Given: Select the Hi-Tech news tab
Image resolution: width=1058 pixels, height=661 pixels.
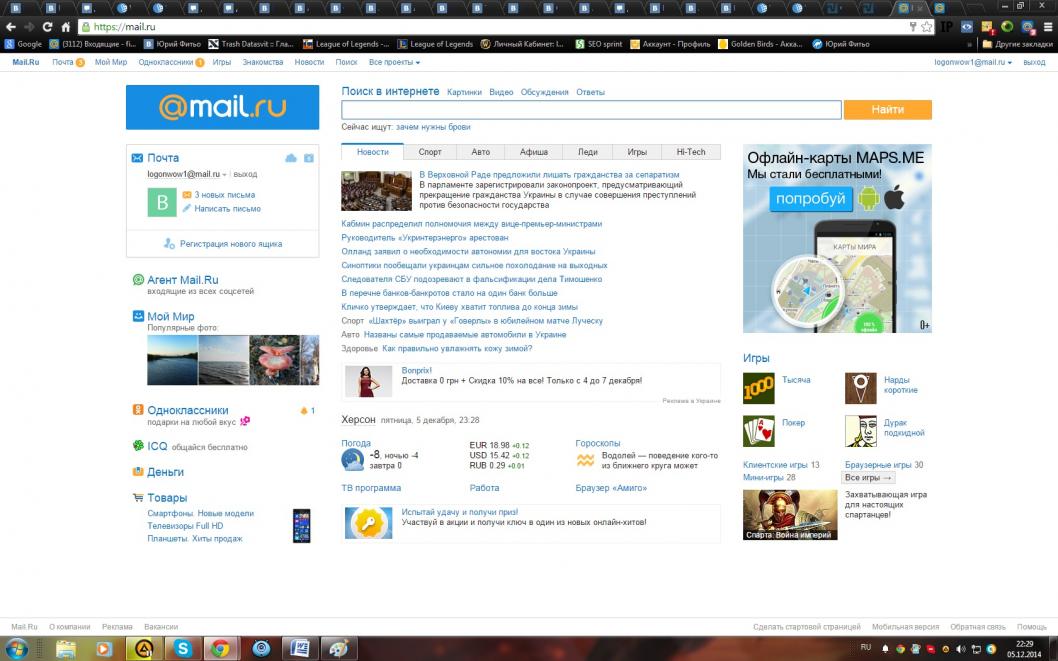Looking at the screenshot, I should pyautogui.click(x=690, y=152).
